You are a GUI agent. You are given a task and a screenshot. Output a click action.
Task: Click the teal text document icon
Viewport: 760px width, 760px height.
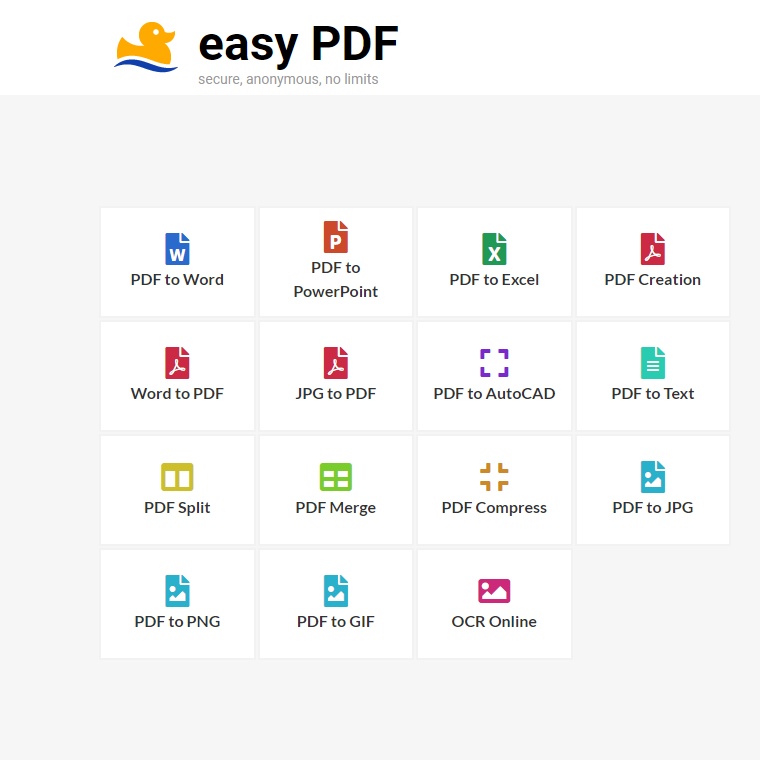(652, 363)
